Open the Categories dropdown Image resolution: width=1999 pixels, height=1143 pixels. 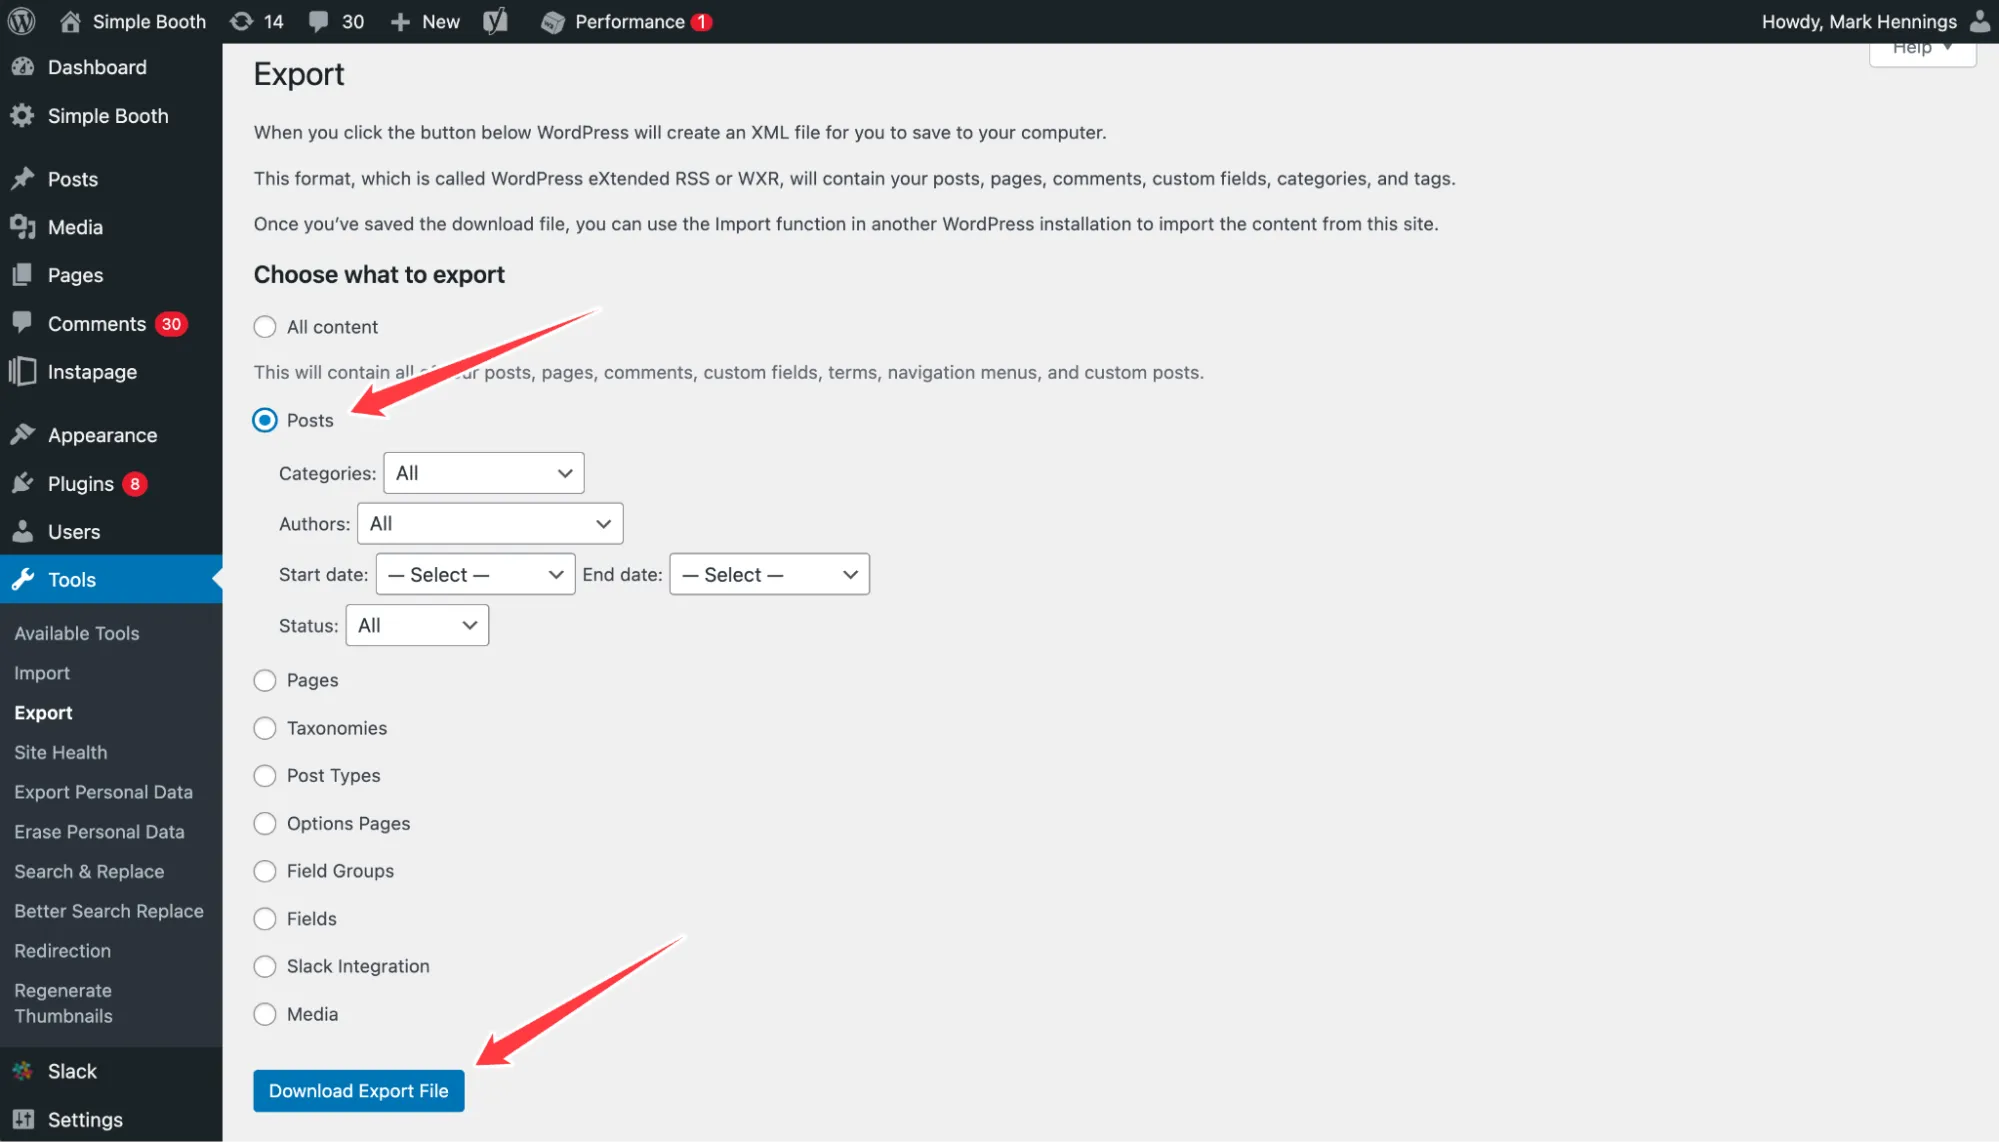484,473
